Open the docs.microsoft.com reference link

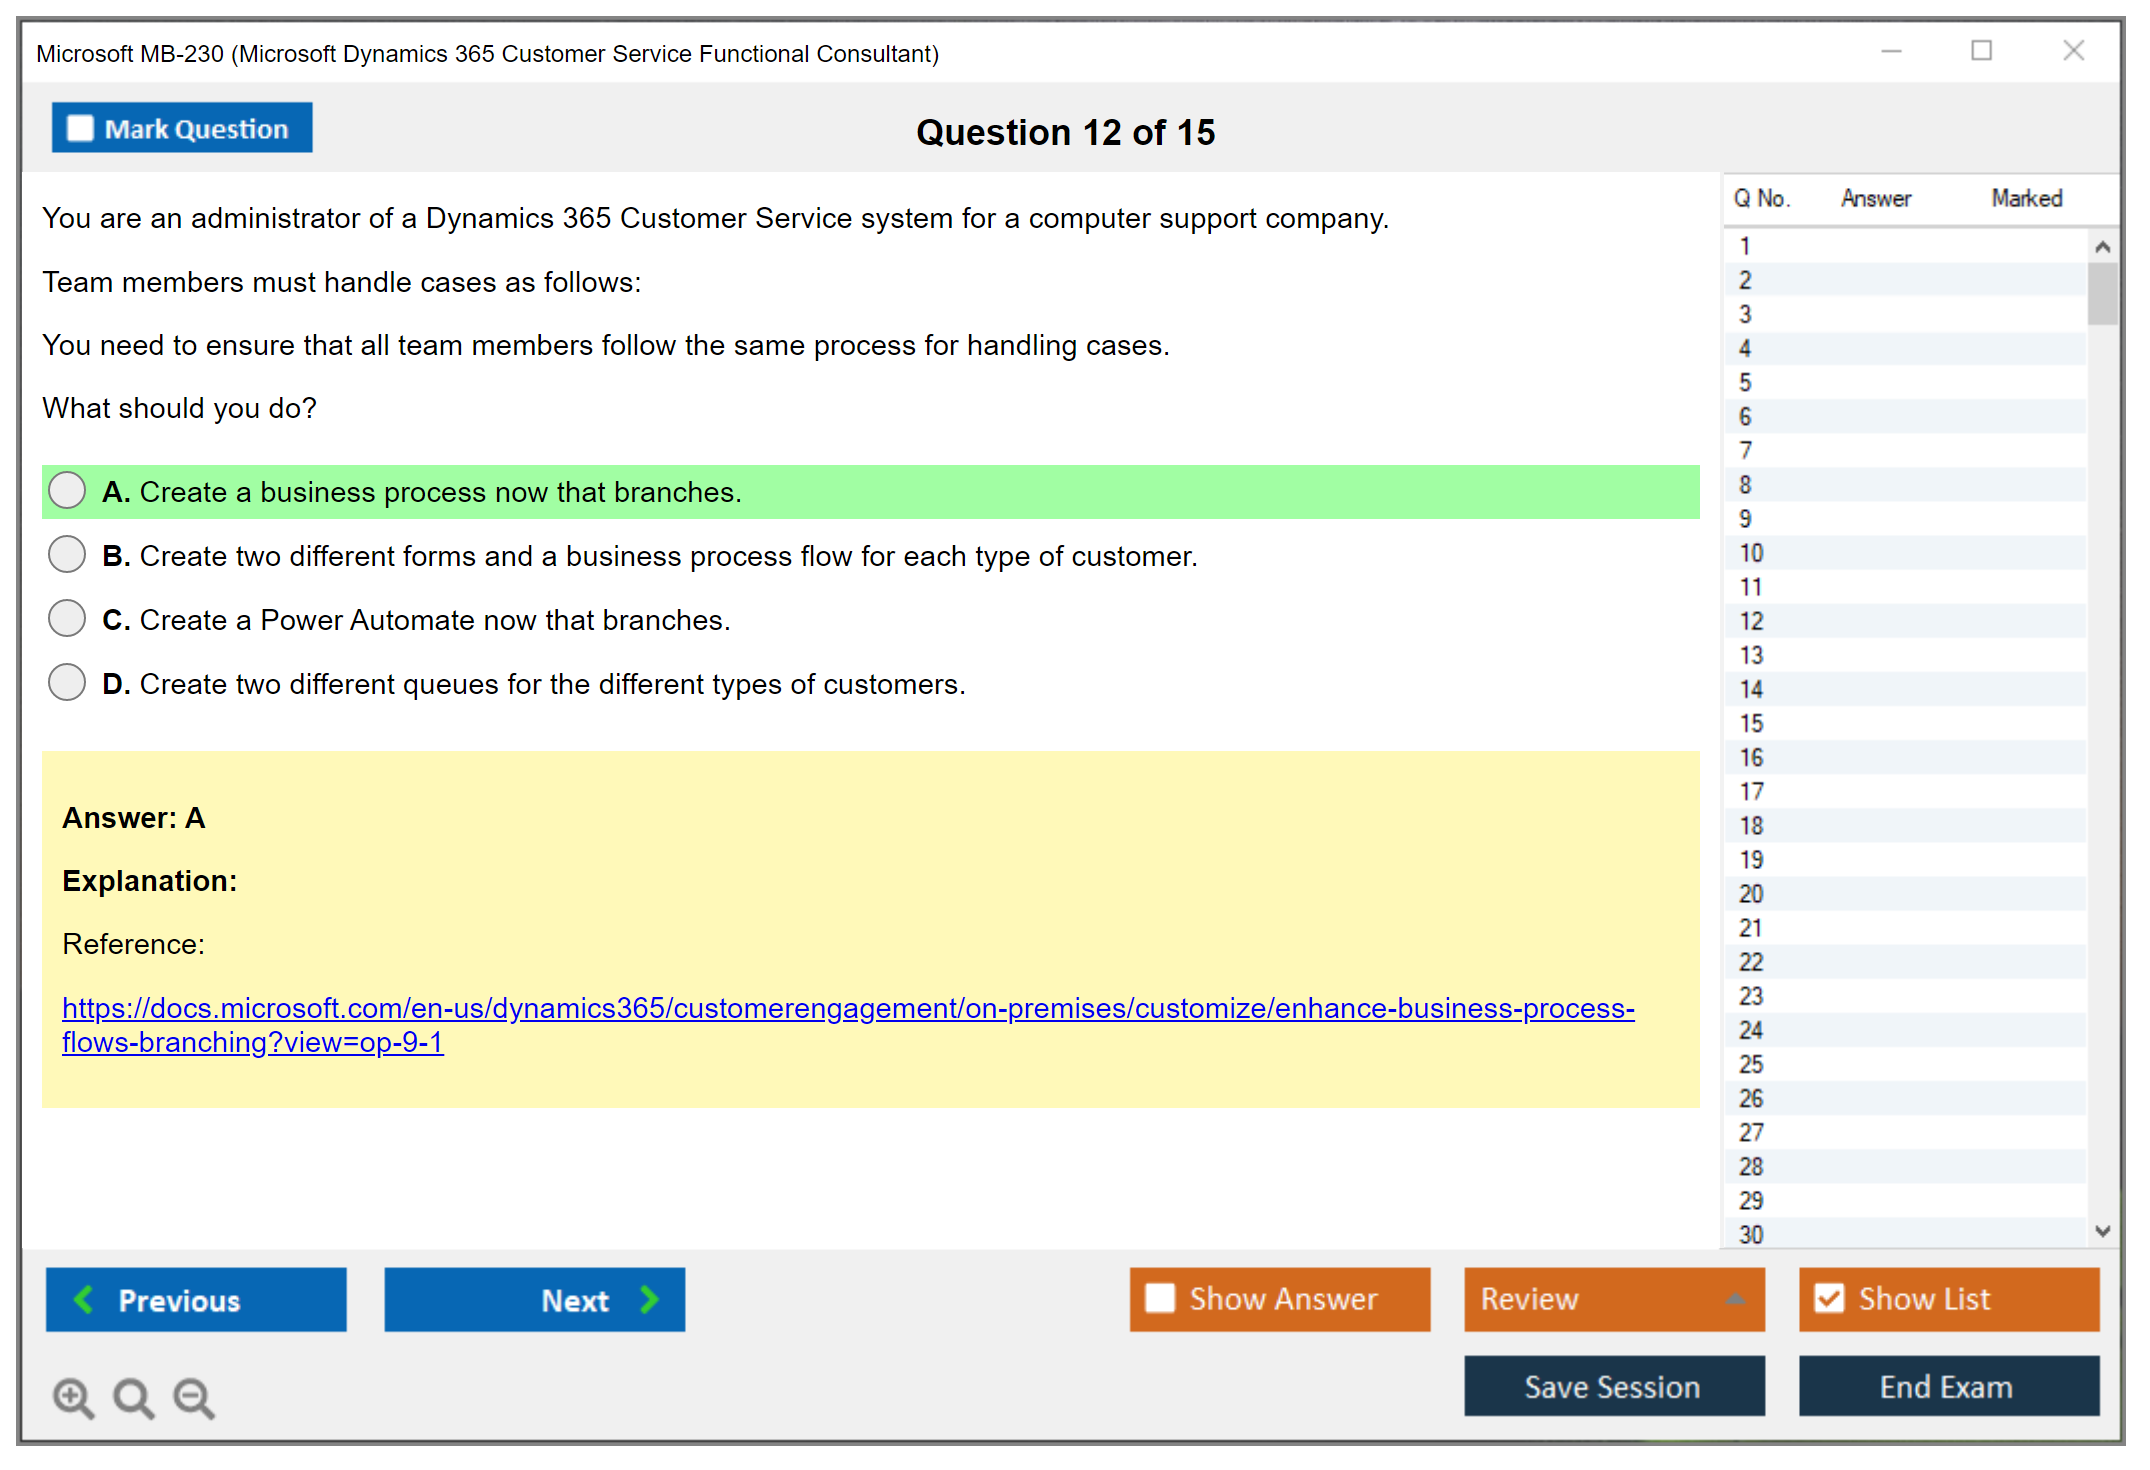point(848,1008)
